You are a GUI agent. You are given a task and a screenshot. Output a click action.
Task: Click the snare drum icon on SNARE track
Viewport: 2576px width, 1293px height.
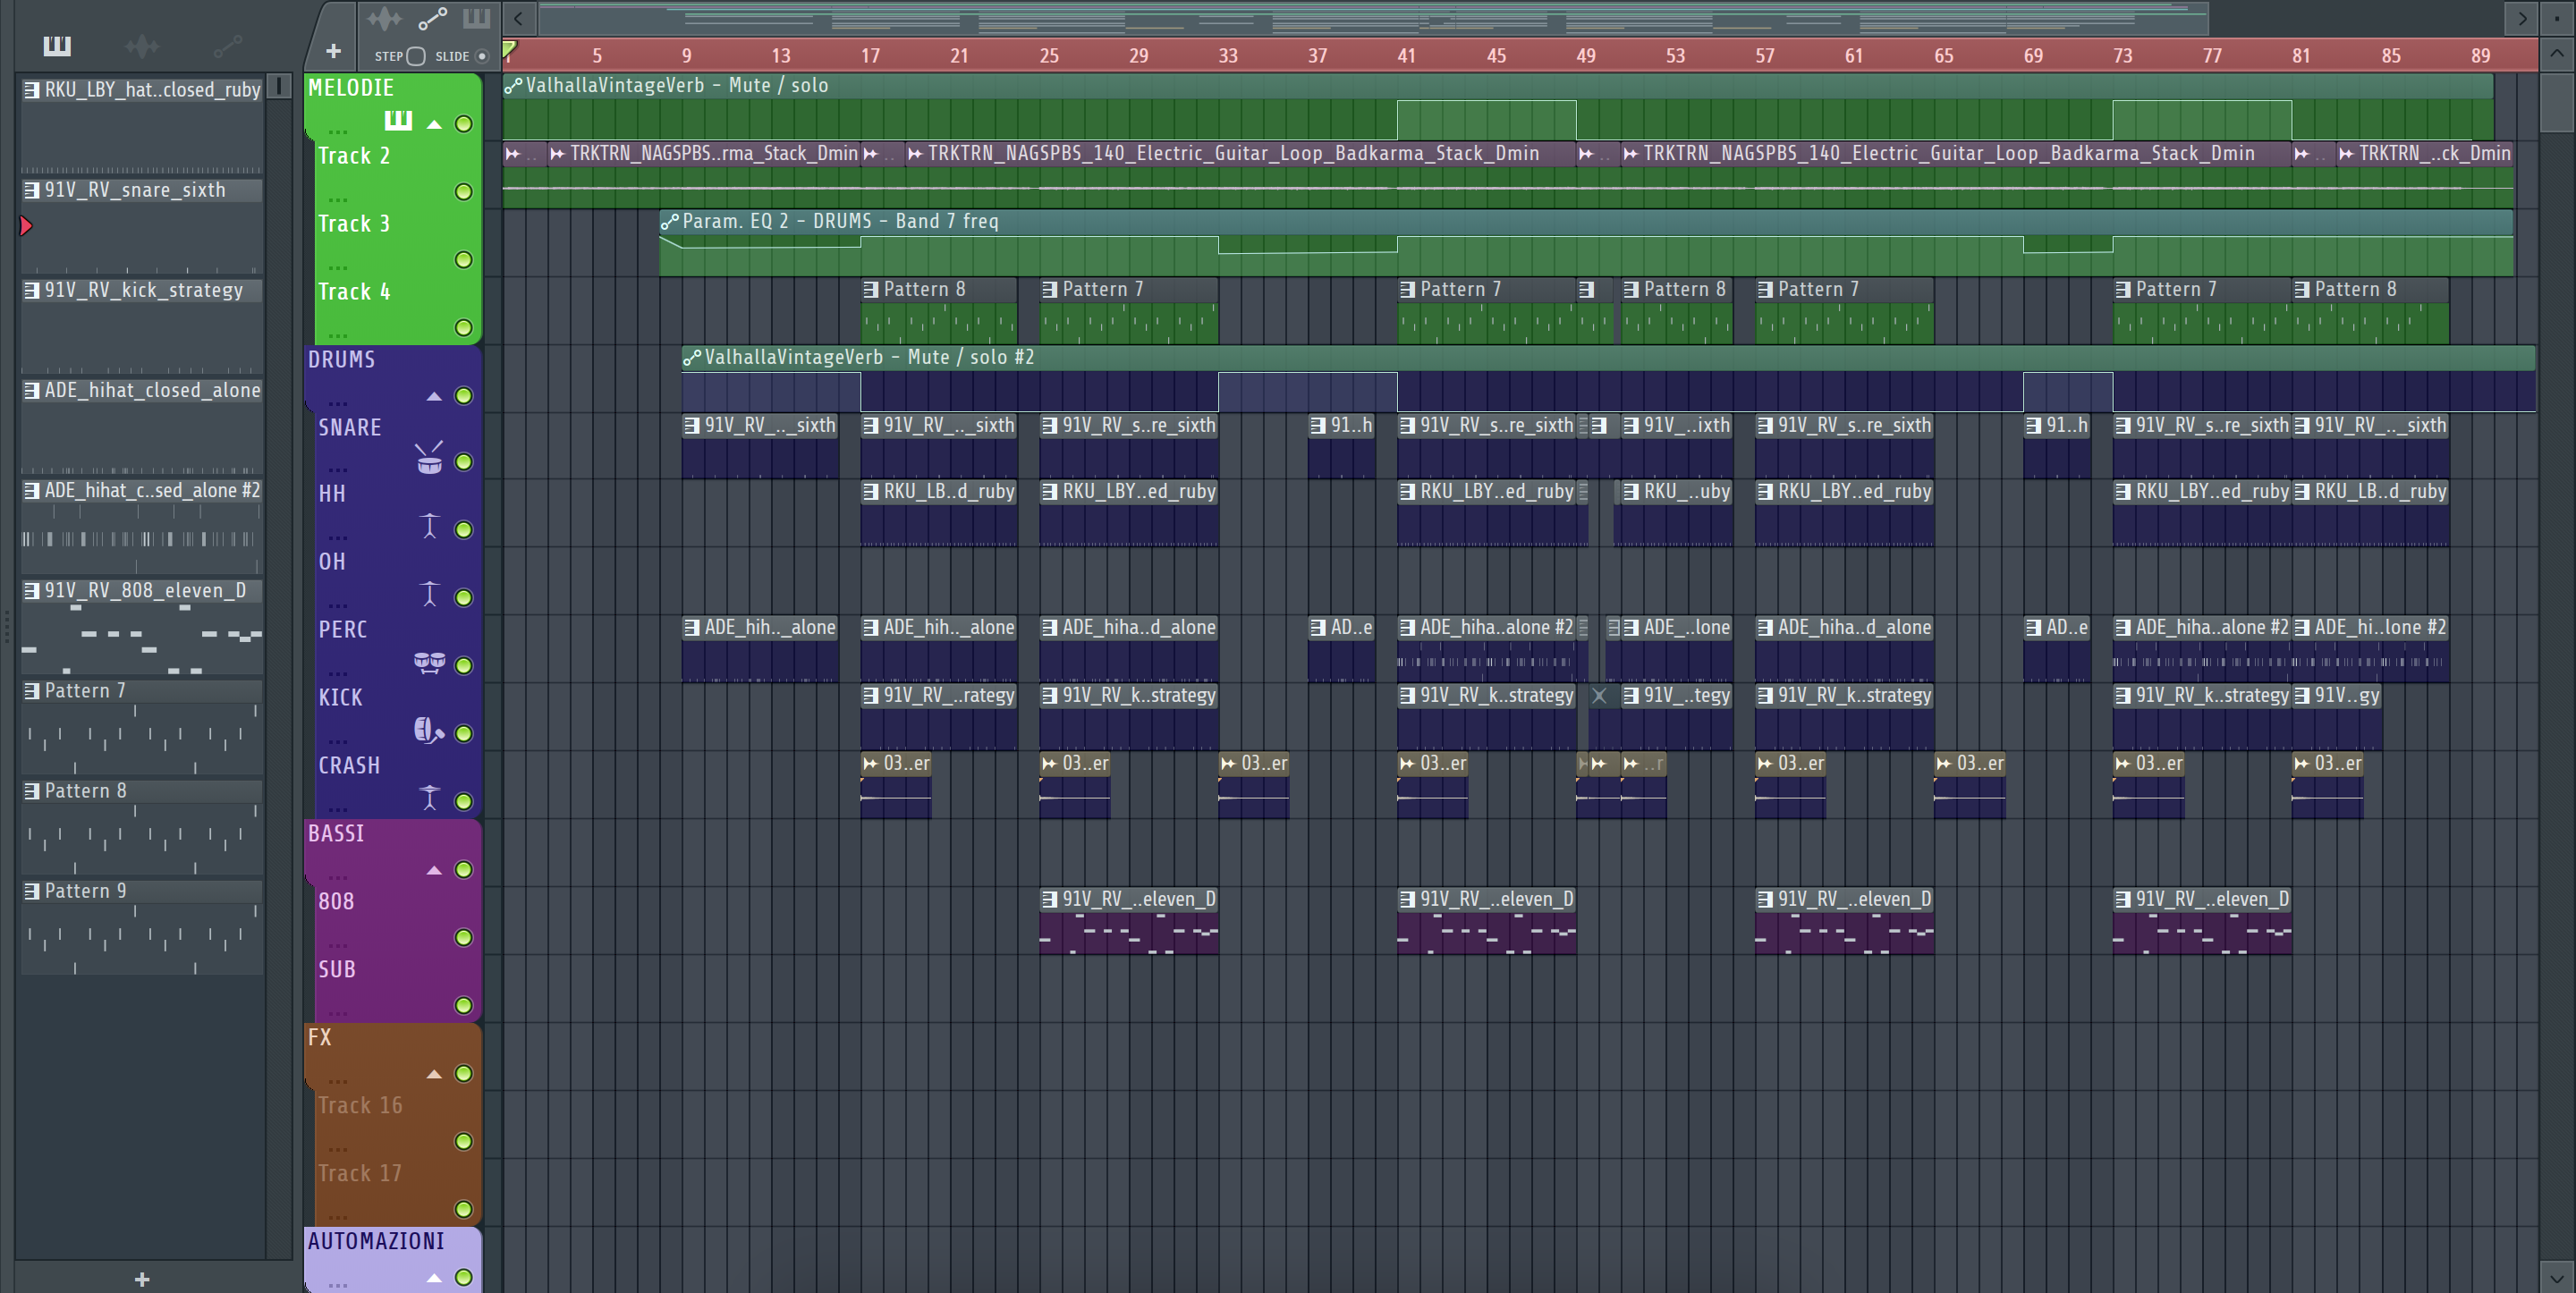[429, 459]
